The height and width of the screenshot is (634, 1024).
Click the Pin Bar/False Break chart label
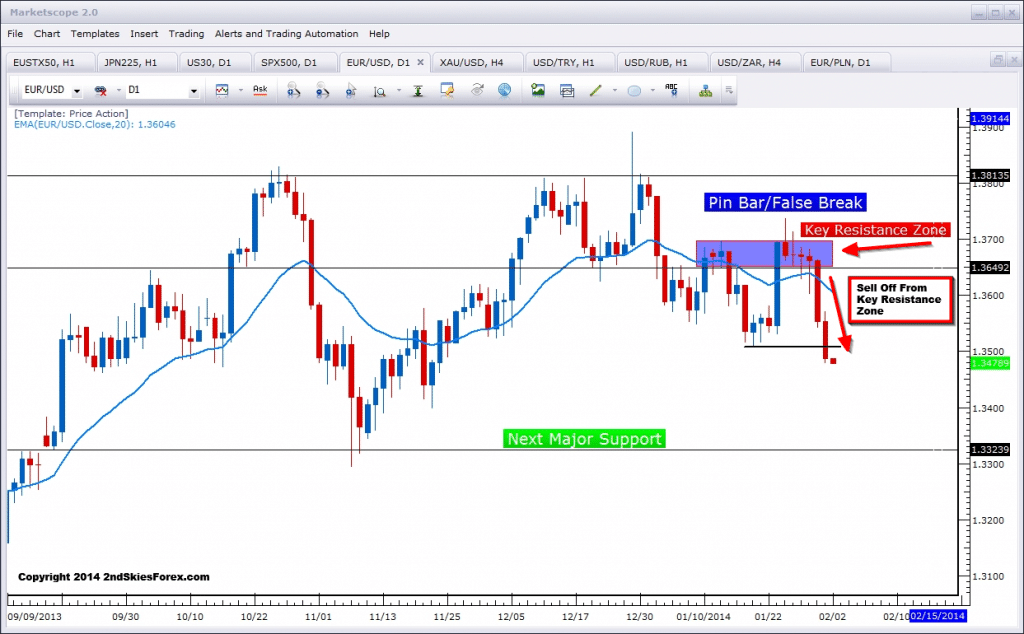pos(785,202)
